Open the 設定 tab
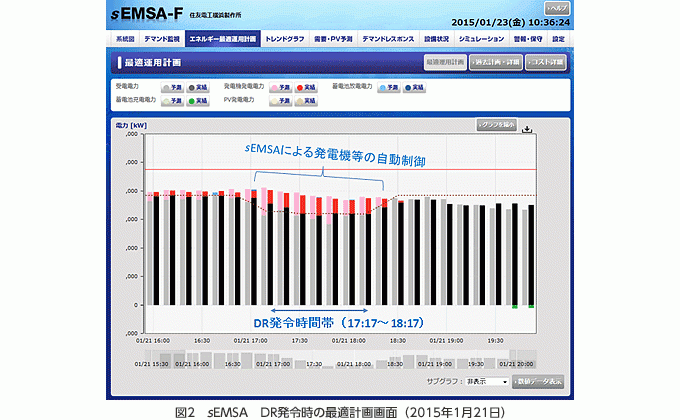This screenshot has height=420, width=680. pos(559,39)
